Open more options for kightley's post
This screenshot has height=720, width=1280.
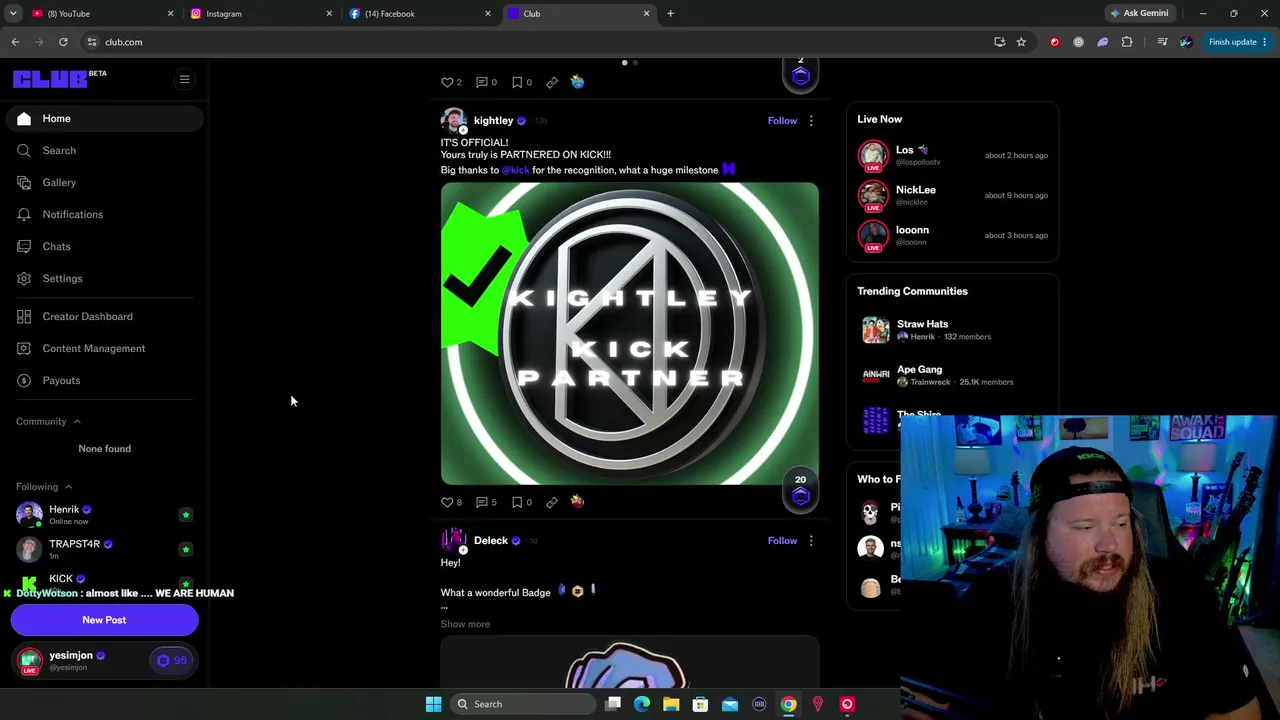(811, 121)
